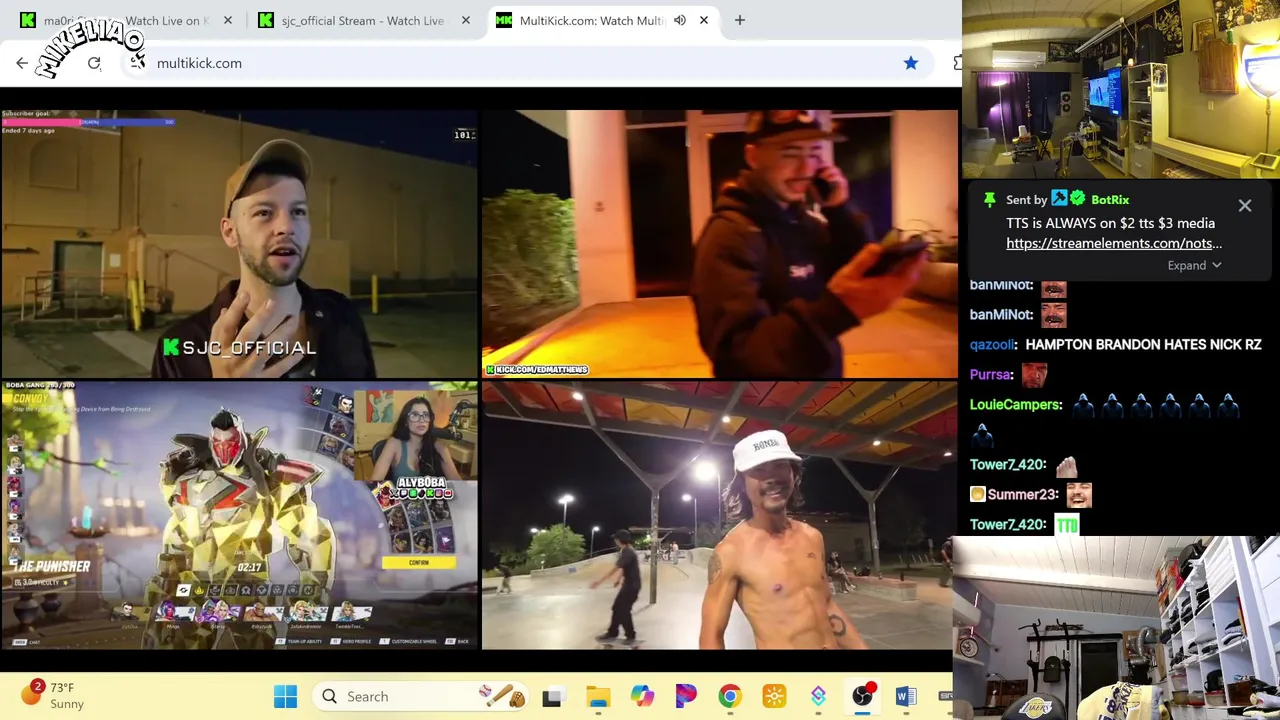Click the pin icon on pinned message
1280x720 pixels.
989,200
